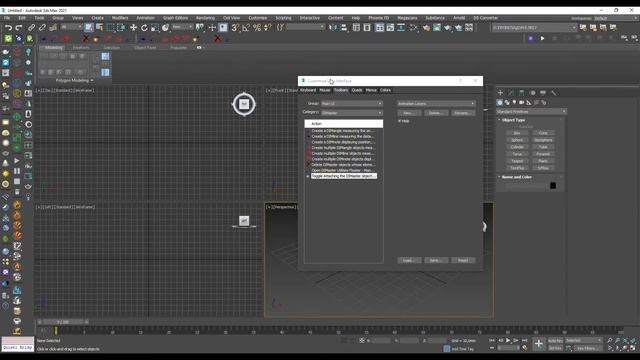Activate the Bind to Space Warp tool

click(53, 28)
